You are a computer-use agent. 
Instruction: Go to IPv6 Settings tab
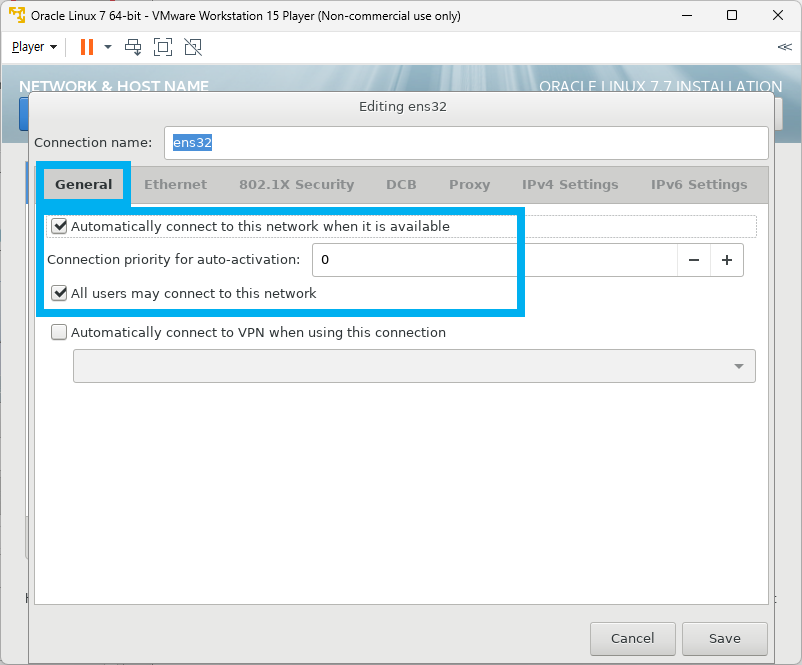coord(699,185)
